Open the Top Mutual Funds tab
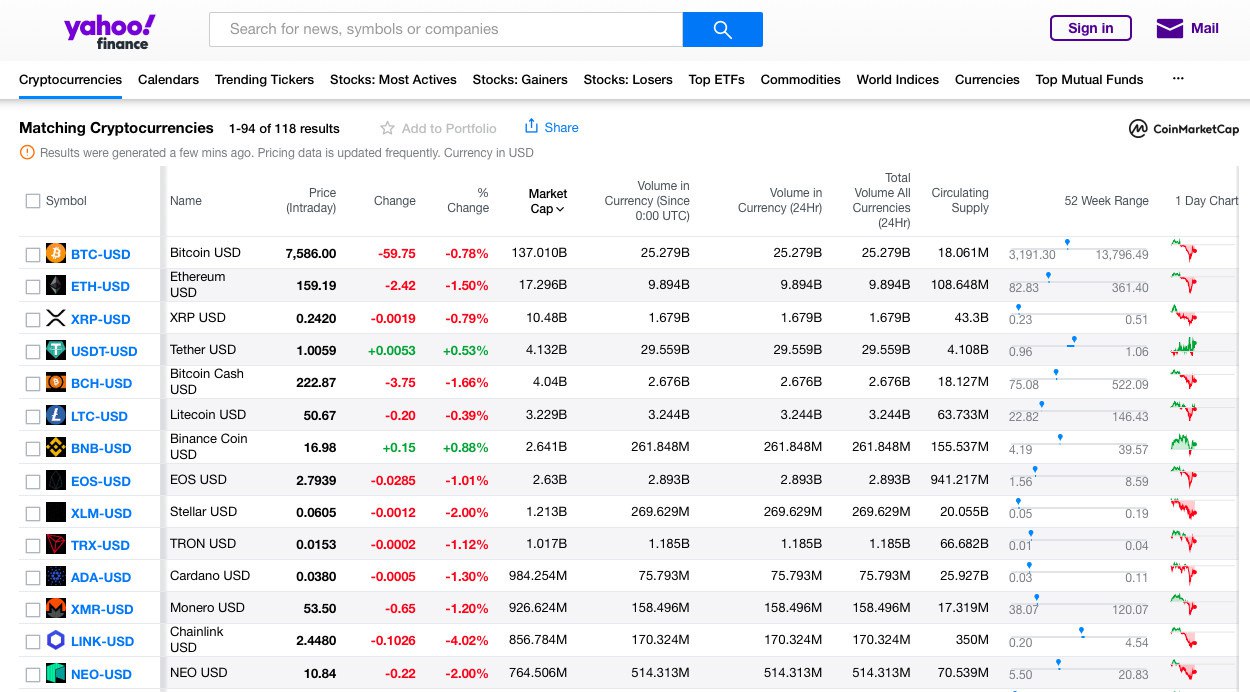The height and width of the screenshot is (692, 1250). [x=1089, y=79]
